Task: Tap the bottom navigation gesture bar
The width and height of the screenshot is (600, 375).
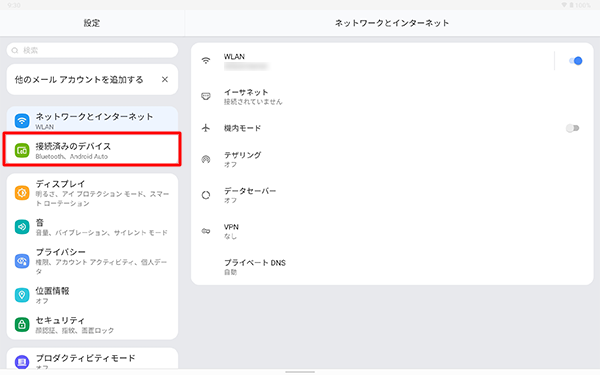Action: point(300,372)
